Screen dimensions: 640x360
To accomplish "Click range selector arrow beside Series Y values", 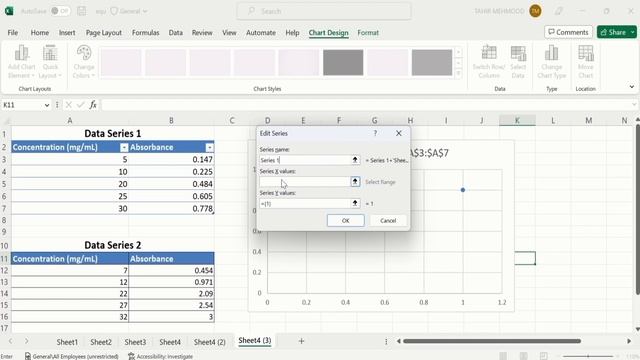I will (x=355, y=203).
